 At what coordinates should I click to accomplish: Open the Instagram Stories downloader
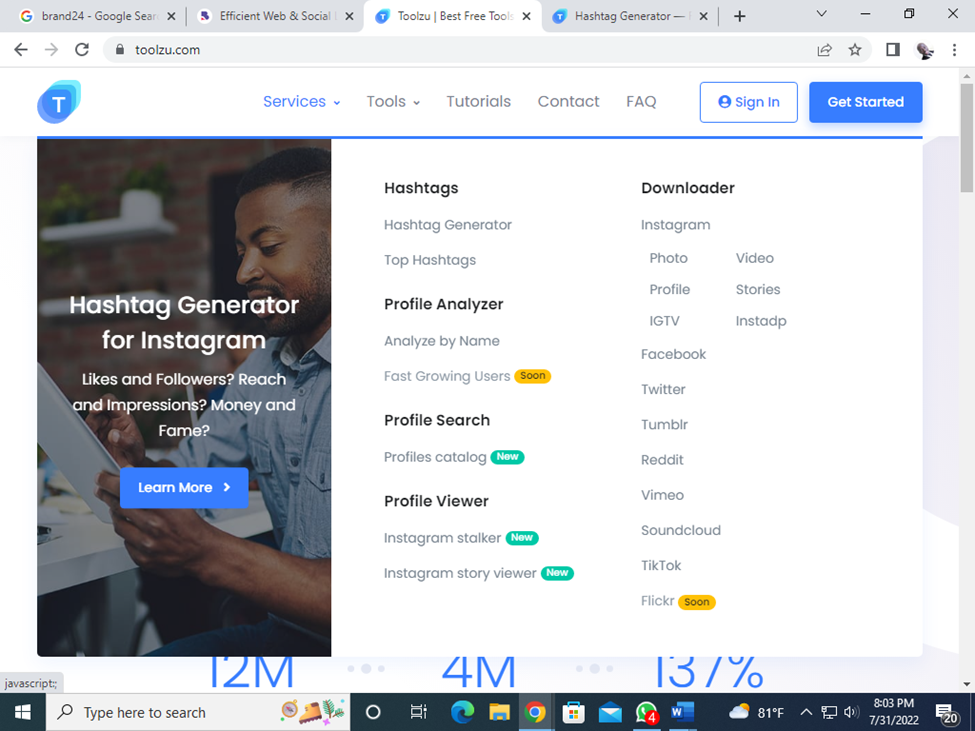(757, 290)
